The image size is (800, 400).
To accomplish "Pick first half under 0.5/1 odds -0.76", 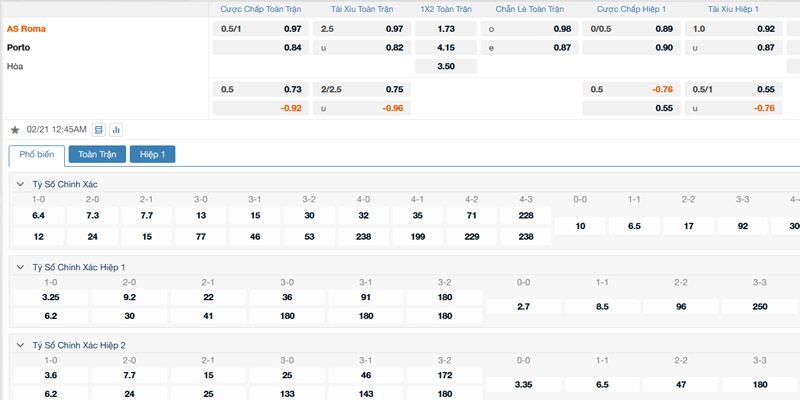I will (733, 108).
